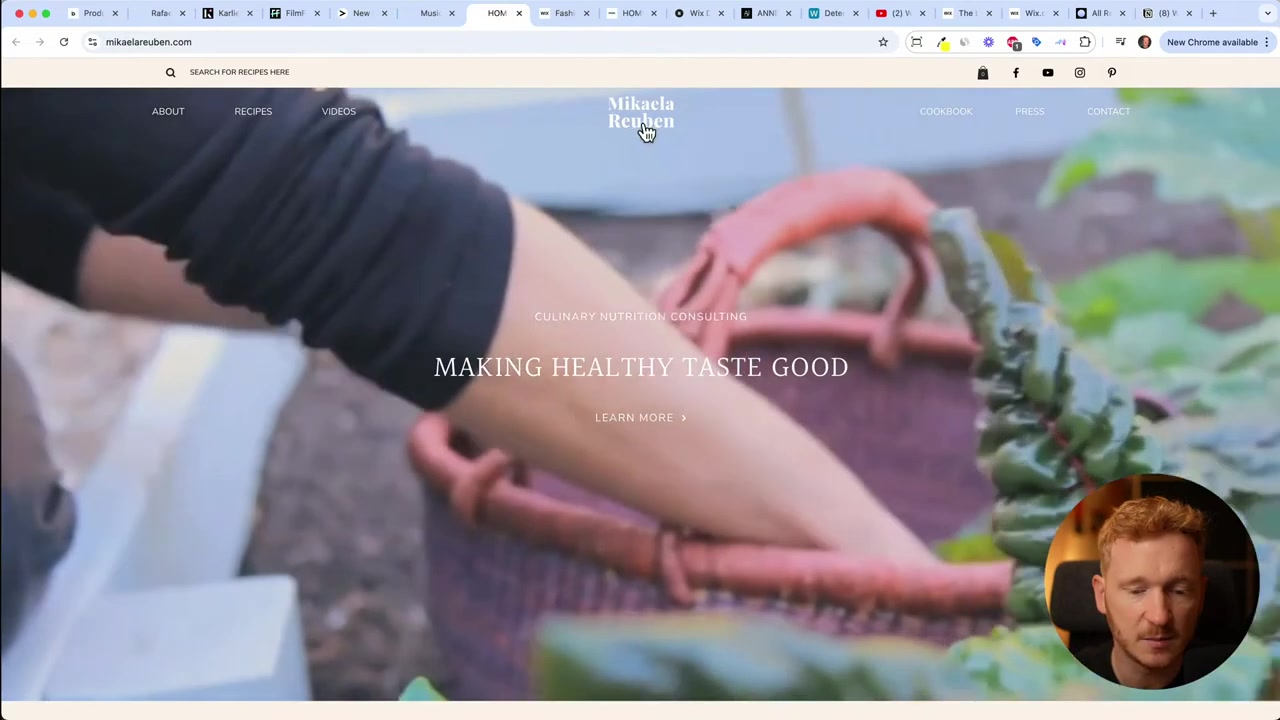Open the VIDEOS menu item

pyautogui.click(x=339, y=111)
